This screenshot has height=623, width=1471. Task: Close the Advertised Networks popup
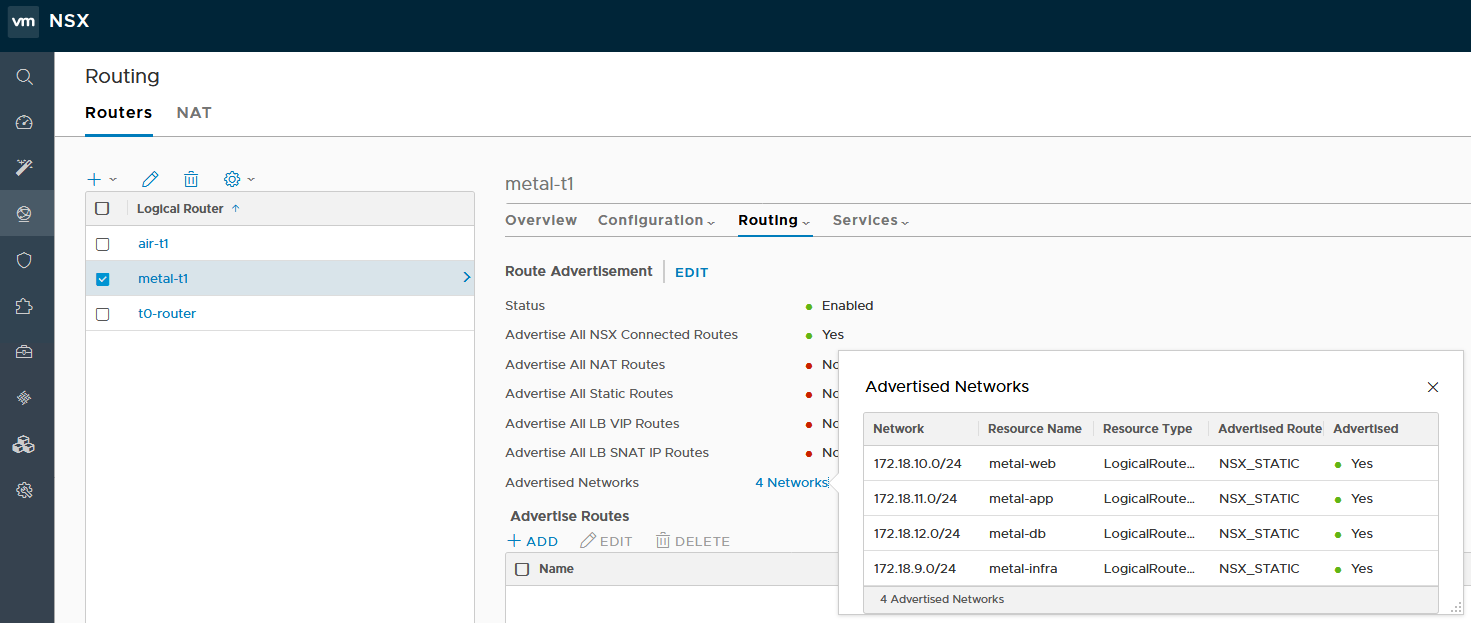pos(1432,387)
